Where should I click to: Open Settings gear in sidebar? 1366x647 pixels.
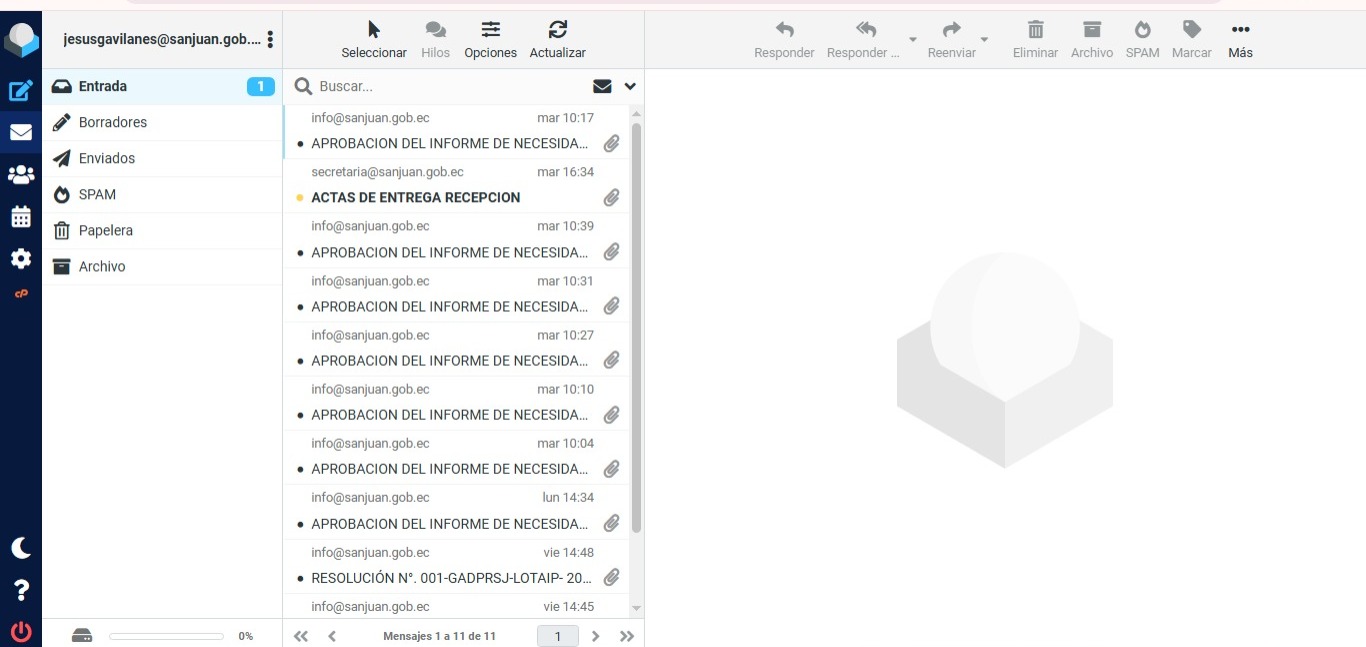click(x=20, y=259)
